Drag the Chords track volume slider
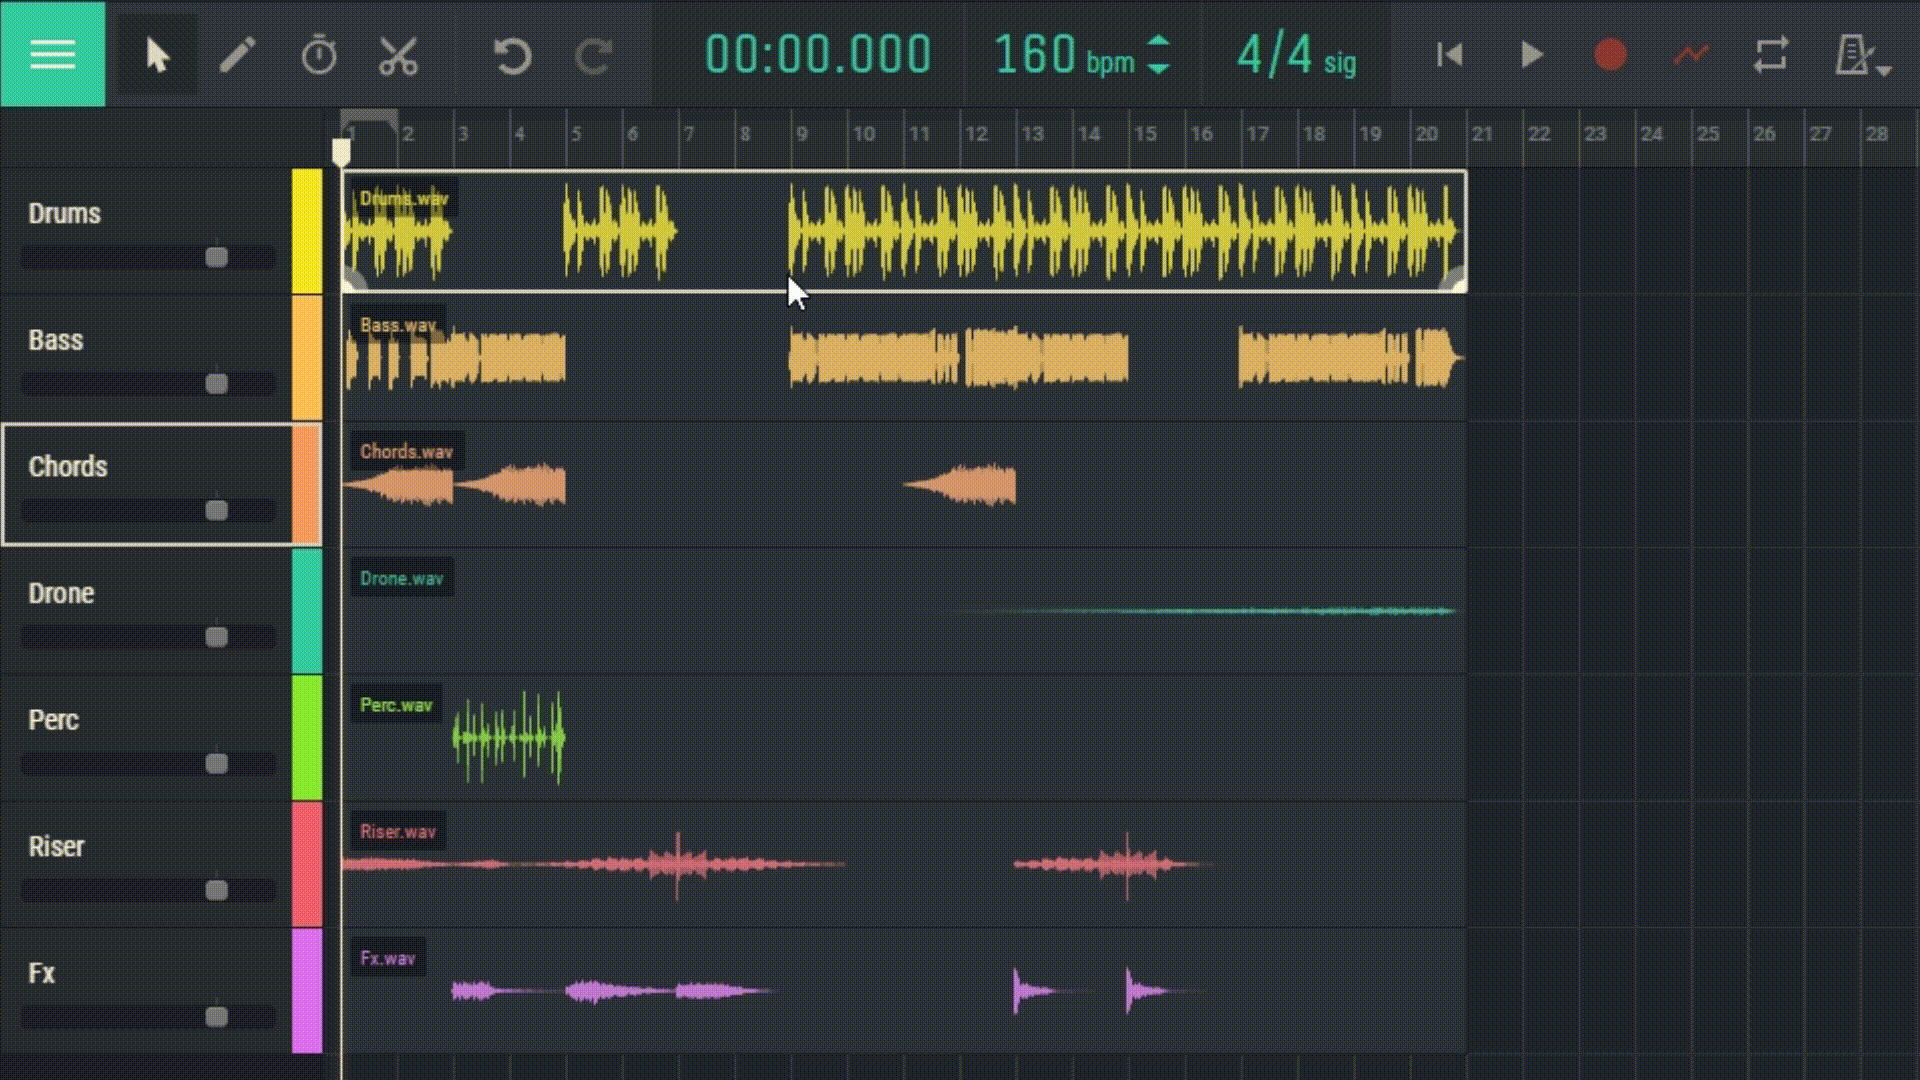Screen dimensions: 1920x1080 click(x=215, y=510)
